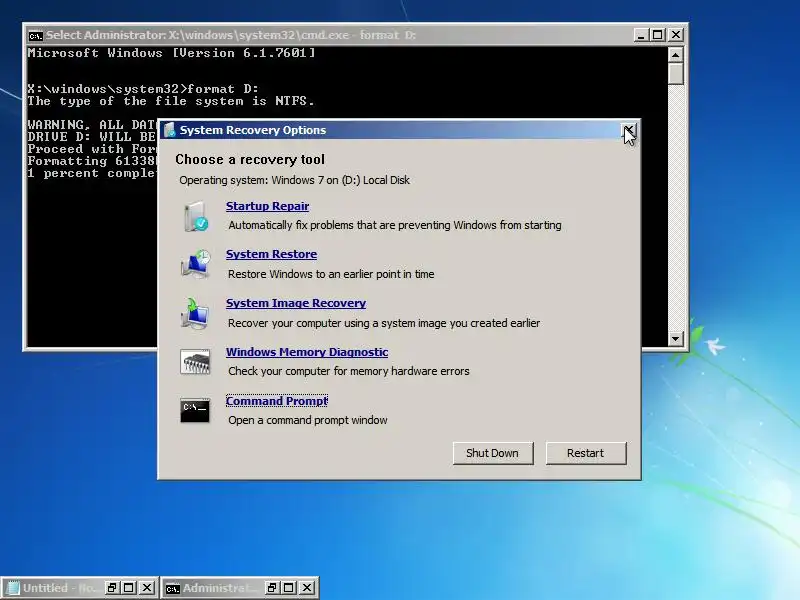Click the System Restore icon
Viewport: 800px width, 600px height.
pos(195,264)
